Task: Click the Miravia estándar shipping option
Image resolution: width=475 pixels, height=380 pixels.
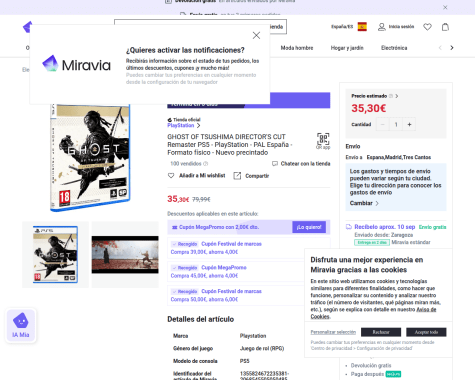Action: [411, 242]
